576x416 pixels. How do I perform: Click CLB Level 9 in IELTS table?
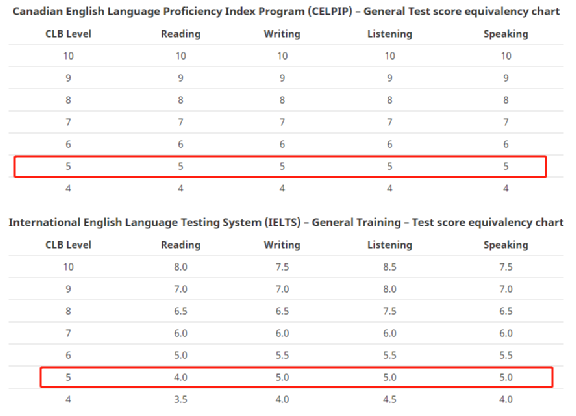point(68,289)
